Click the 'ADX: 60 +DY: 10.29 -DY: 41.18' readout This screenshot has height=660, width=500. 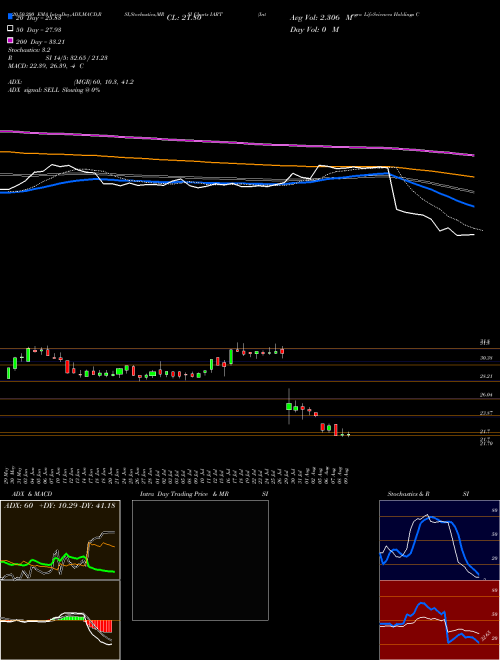pyautogui.click(x=59, y=505)
